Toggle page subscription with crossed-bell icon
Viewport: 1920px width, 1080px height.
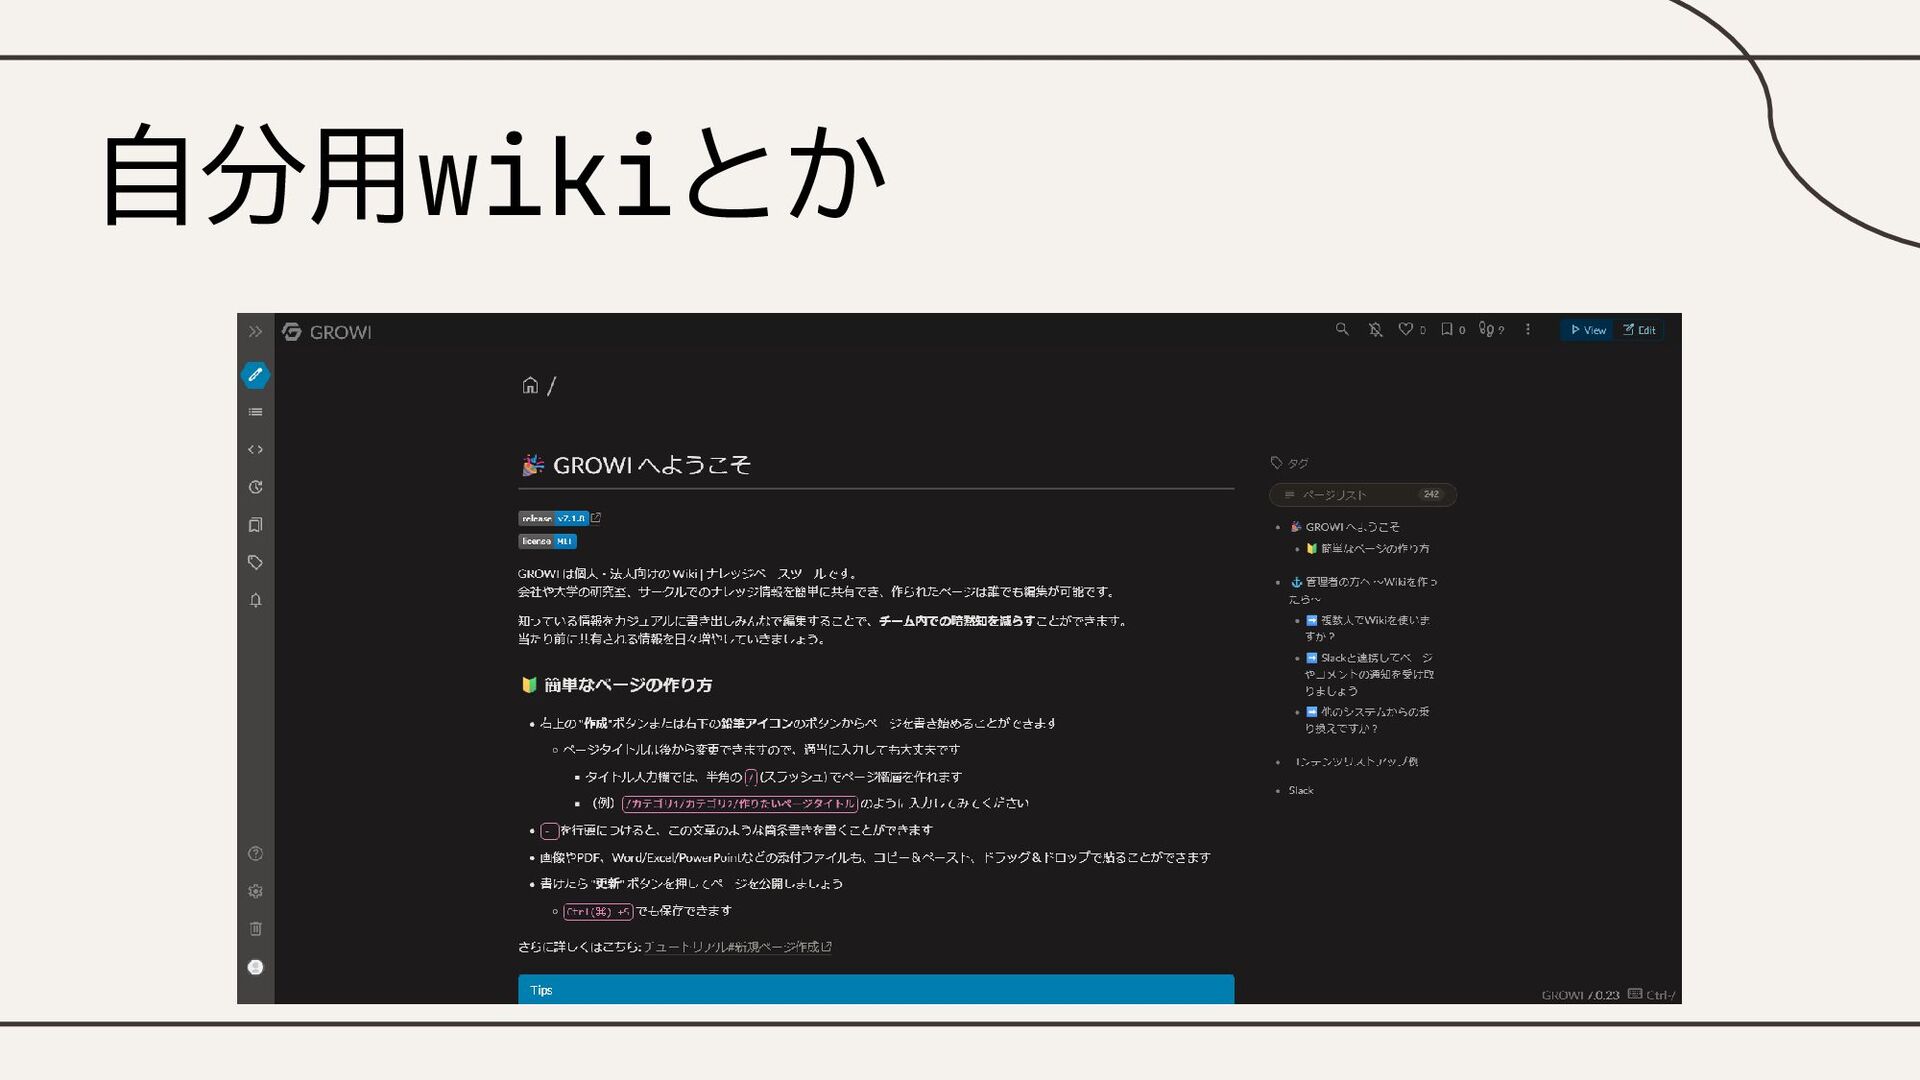[1376, 329]
